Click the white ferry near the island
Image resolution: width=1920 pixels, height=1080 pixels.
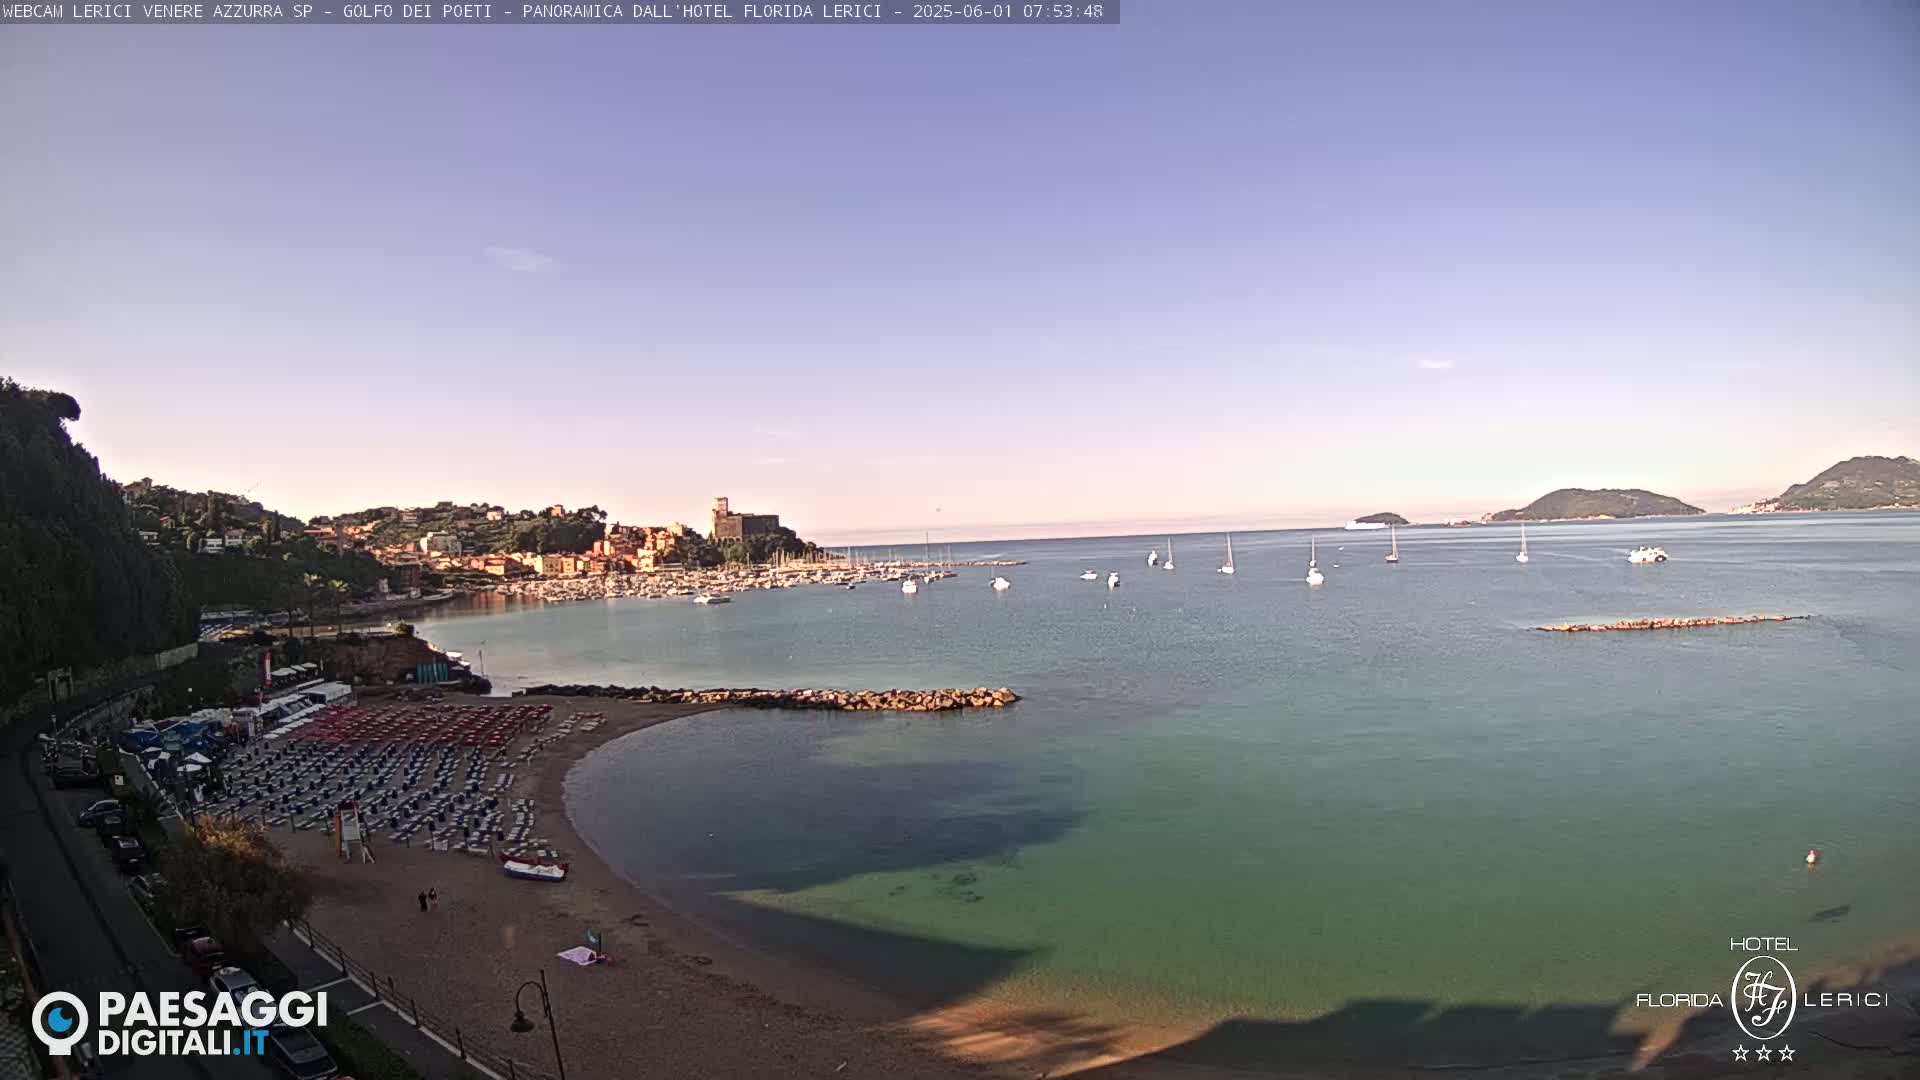(x=1362, y=524)
